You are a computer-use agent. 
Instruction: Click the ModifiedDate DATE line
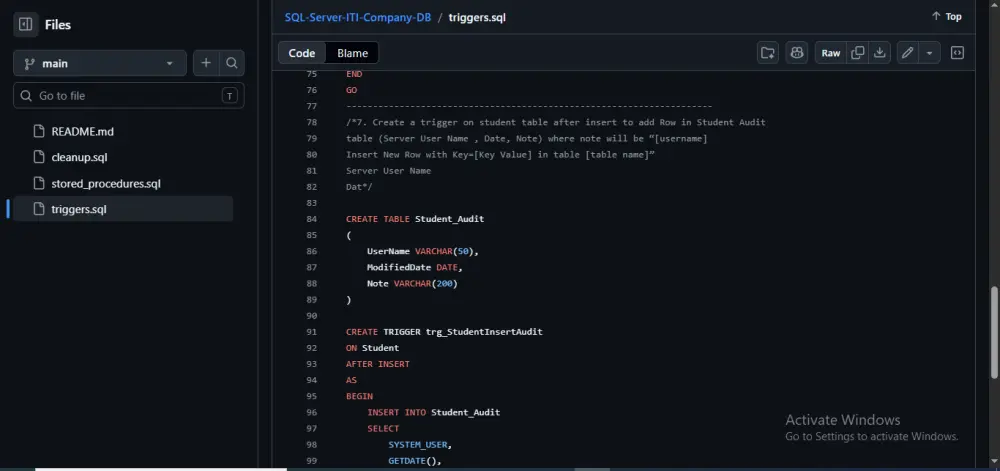[x=415, y=267]
